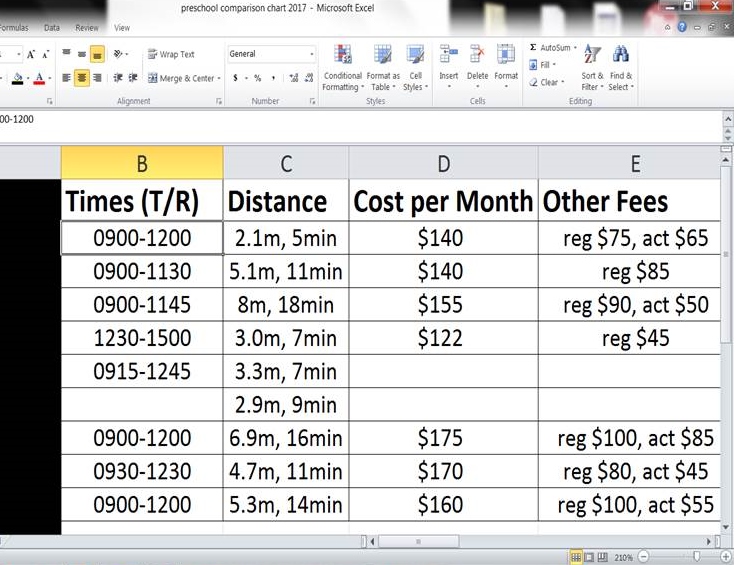
Task: Click the horizontal scrollbar thumb
Action: click(418, 541)
